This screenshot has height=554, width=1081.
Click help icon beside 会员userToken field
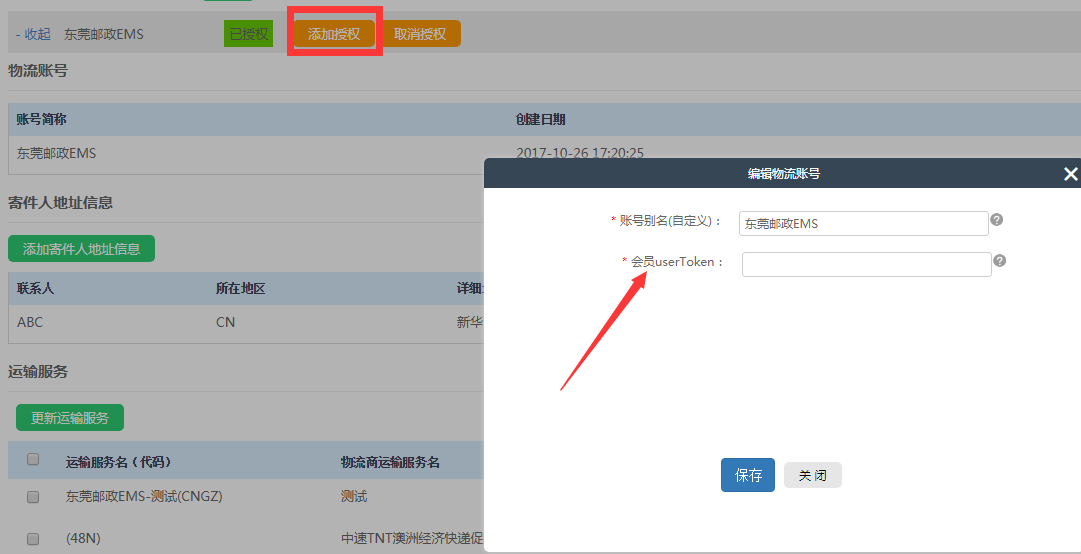999,261
